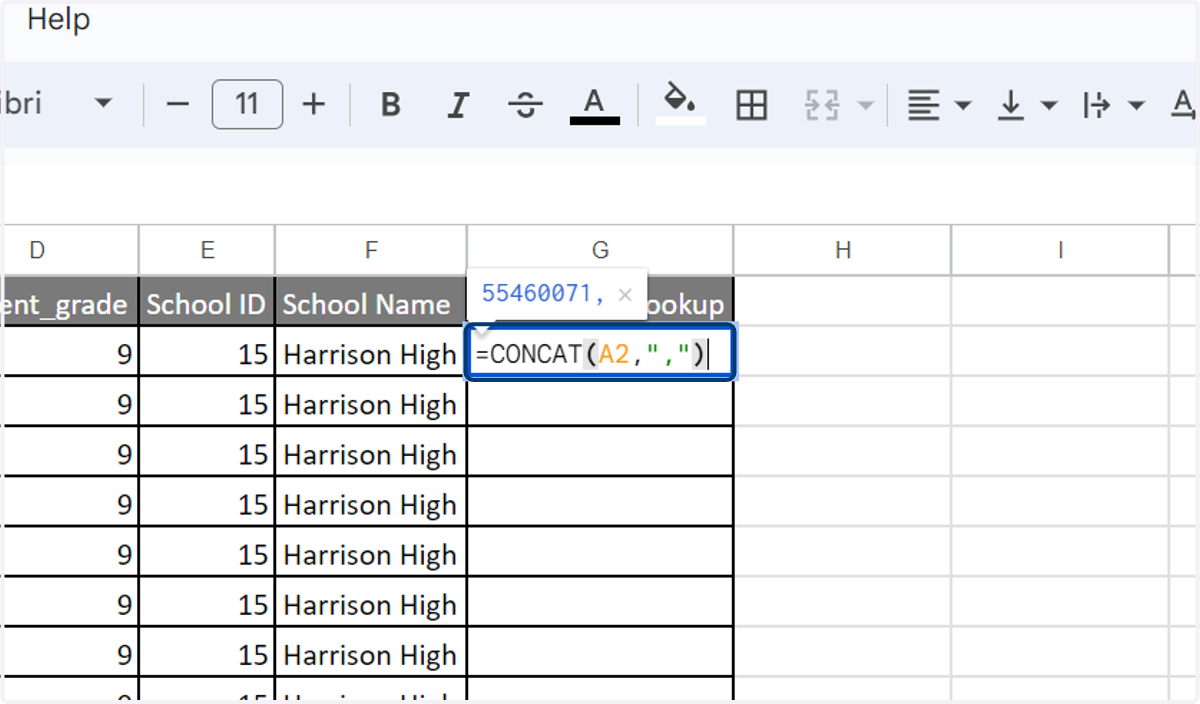1200x704 pixels.
Task: Click the text rotation icon
Action: pyautogui.click(x=1184, y=104)
